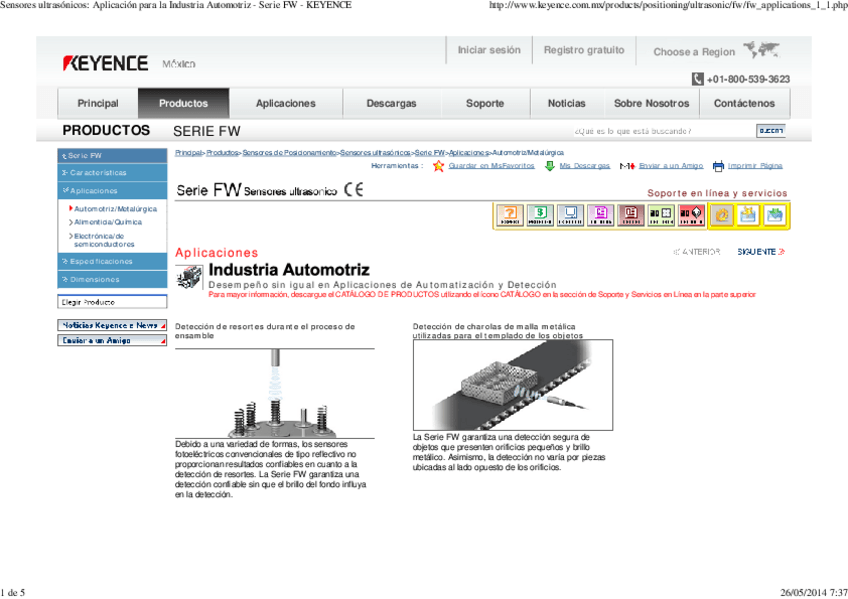The image size is (848, 599).
Task: Click Choose a Region
Action: pos(694,52)
